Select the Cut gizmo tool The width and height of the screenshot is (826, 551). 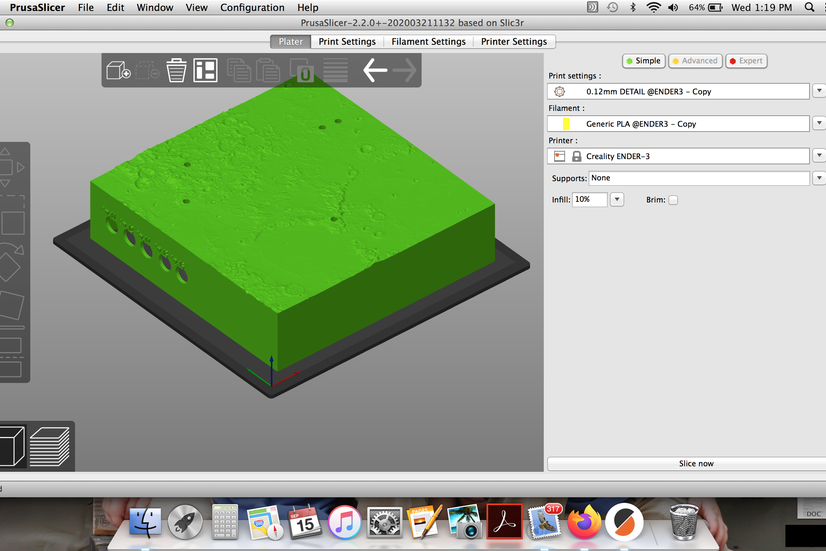coord(11,357)
